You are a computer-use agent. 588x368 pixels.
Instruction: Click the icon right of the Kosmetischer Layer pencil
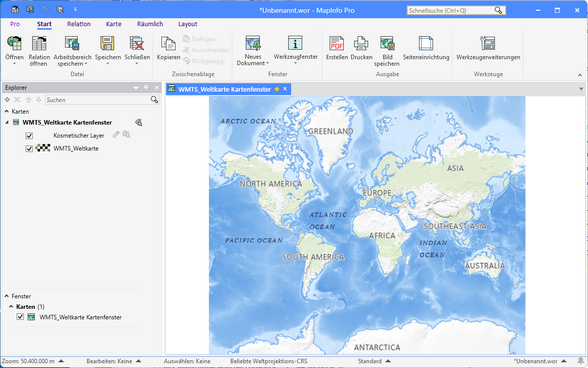tap(126, 135)
